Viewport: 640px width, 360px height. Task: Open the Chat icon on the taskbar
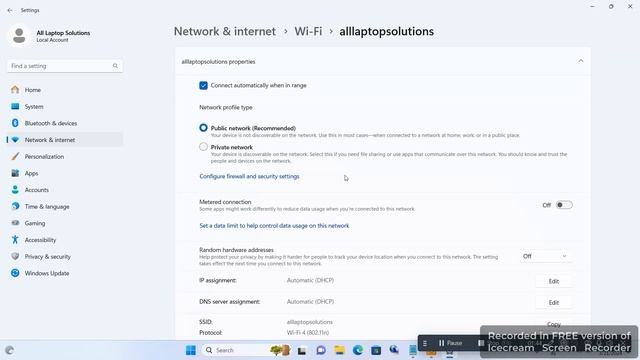pos(321,350)
